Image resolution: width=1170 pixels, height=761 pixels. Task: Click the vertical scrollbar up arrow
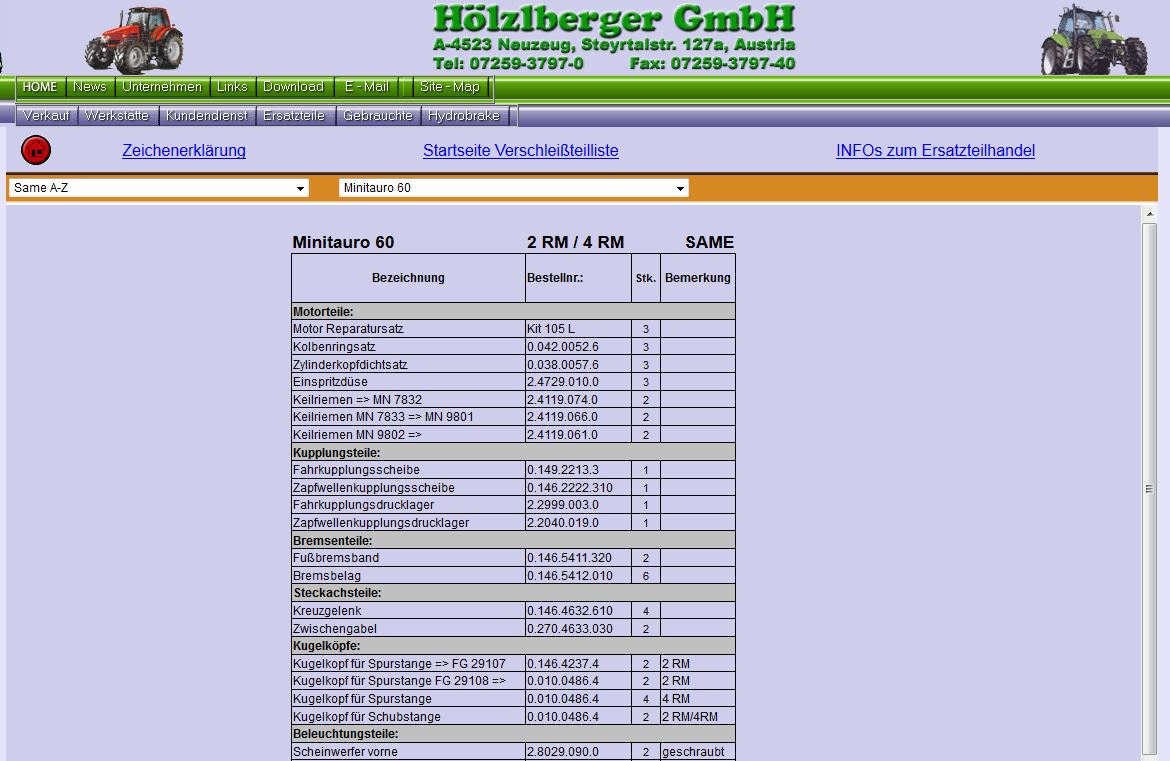[1149, 214]
